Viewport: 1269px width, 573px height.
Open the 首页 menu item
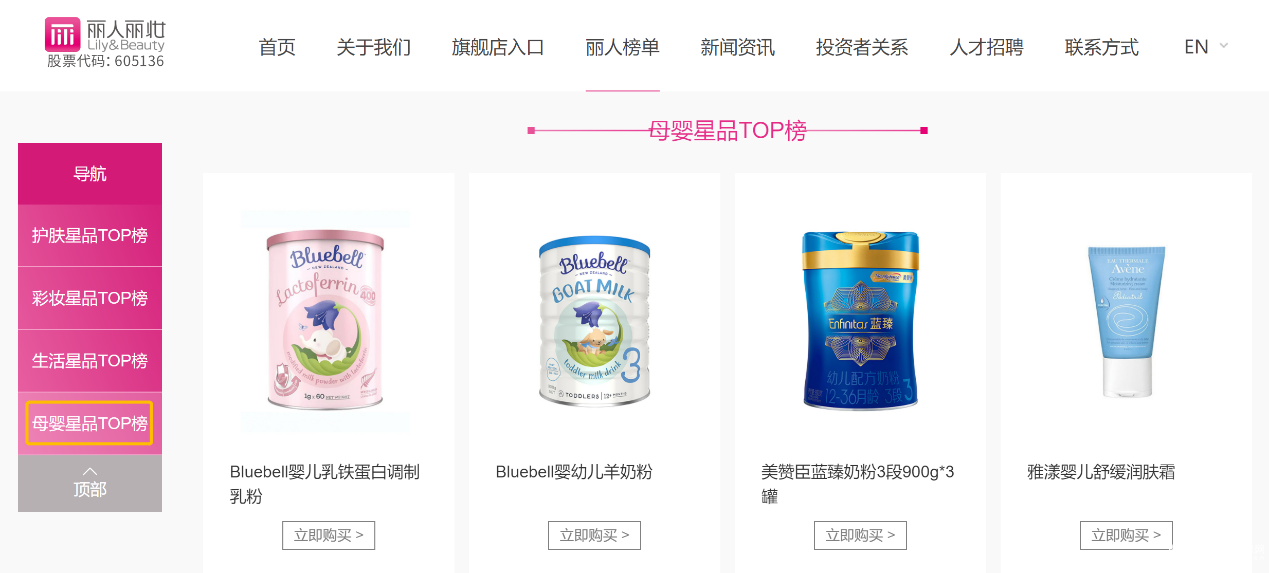[277, 47]
